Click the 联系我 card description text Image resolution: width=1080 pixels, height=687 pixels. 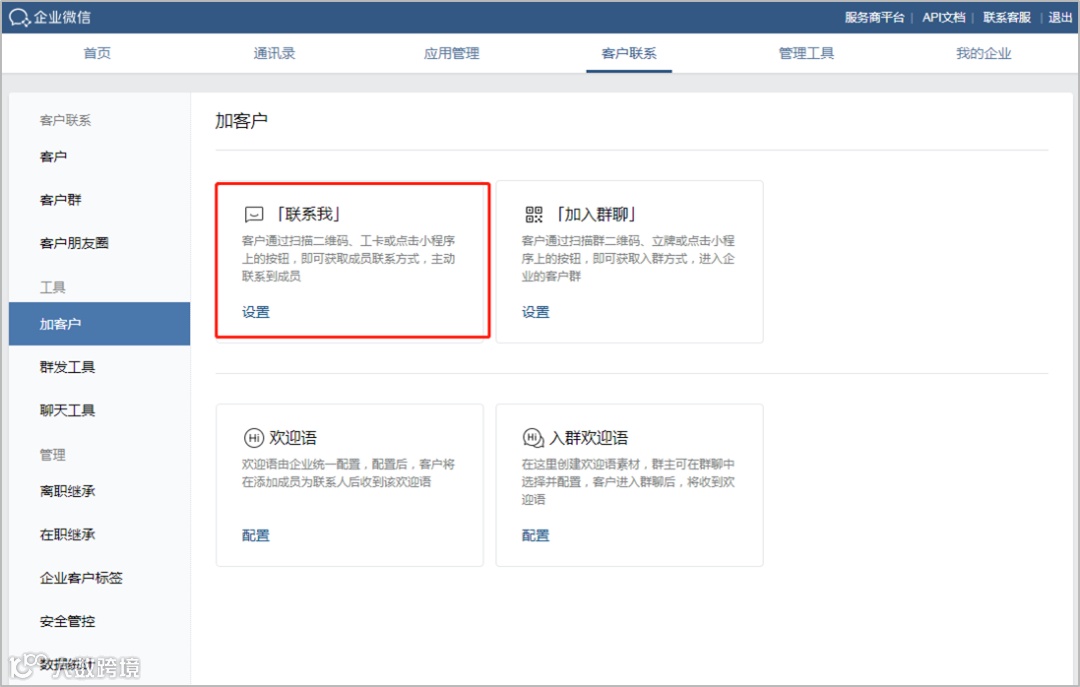[x=349, y=258]
